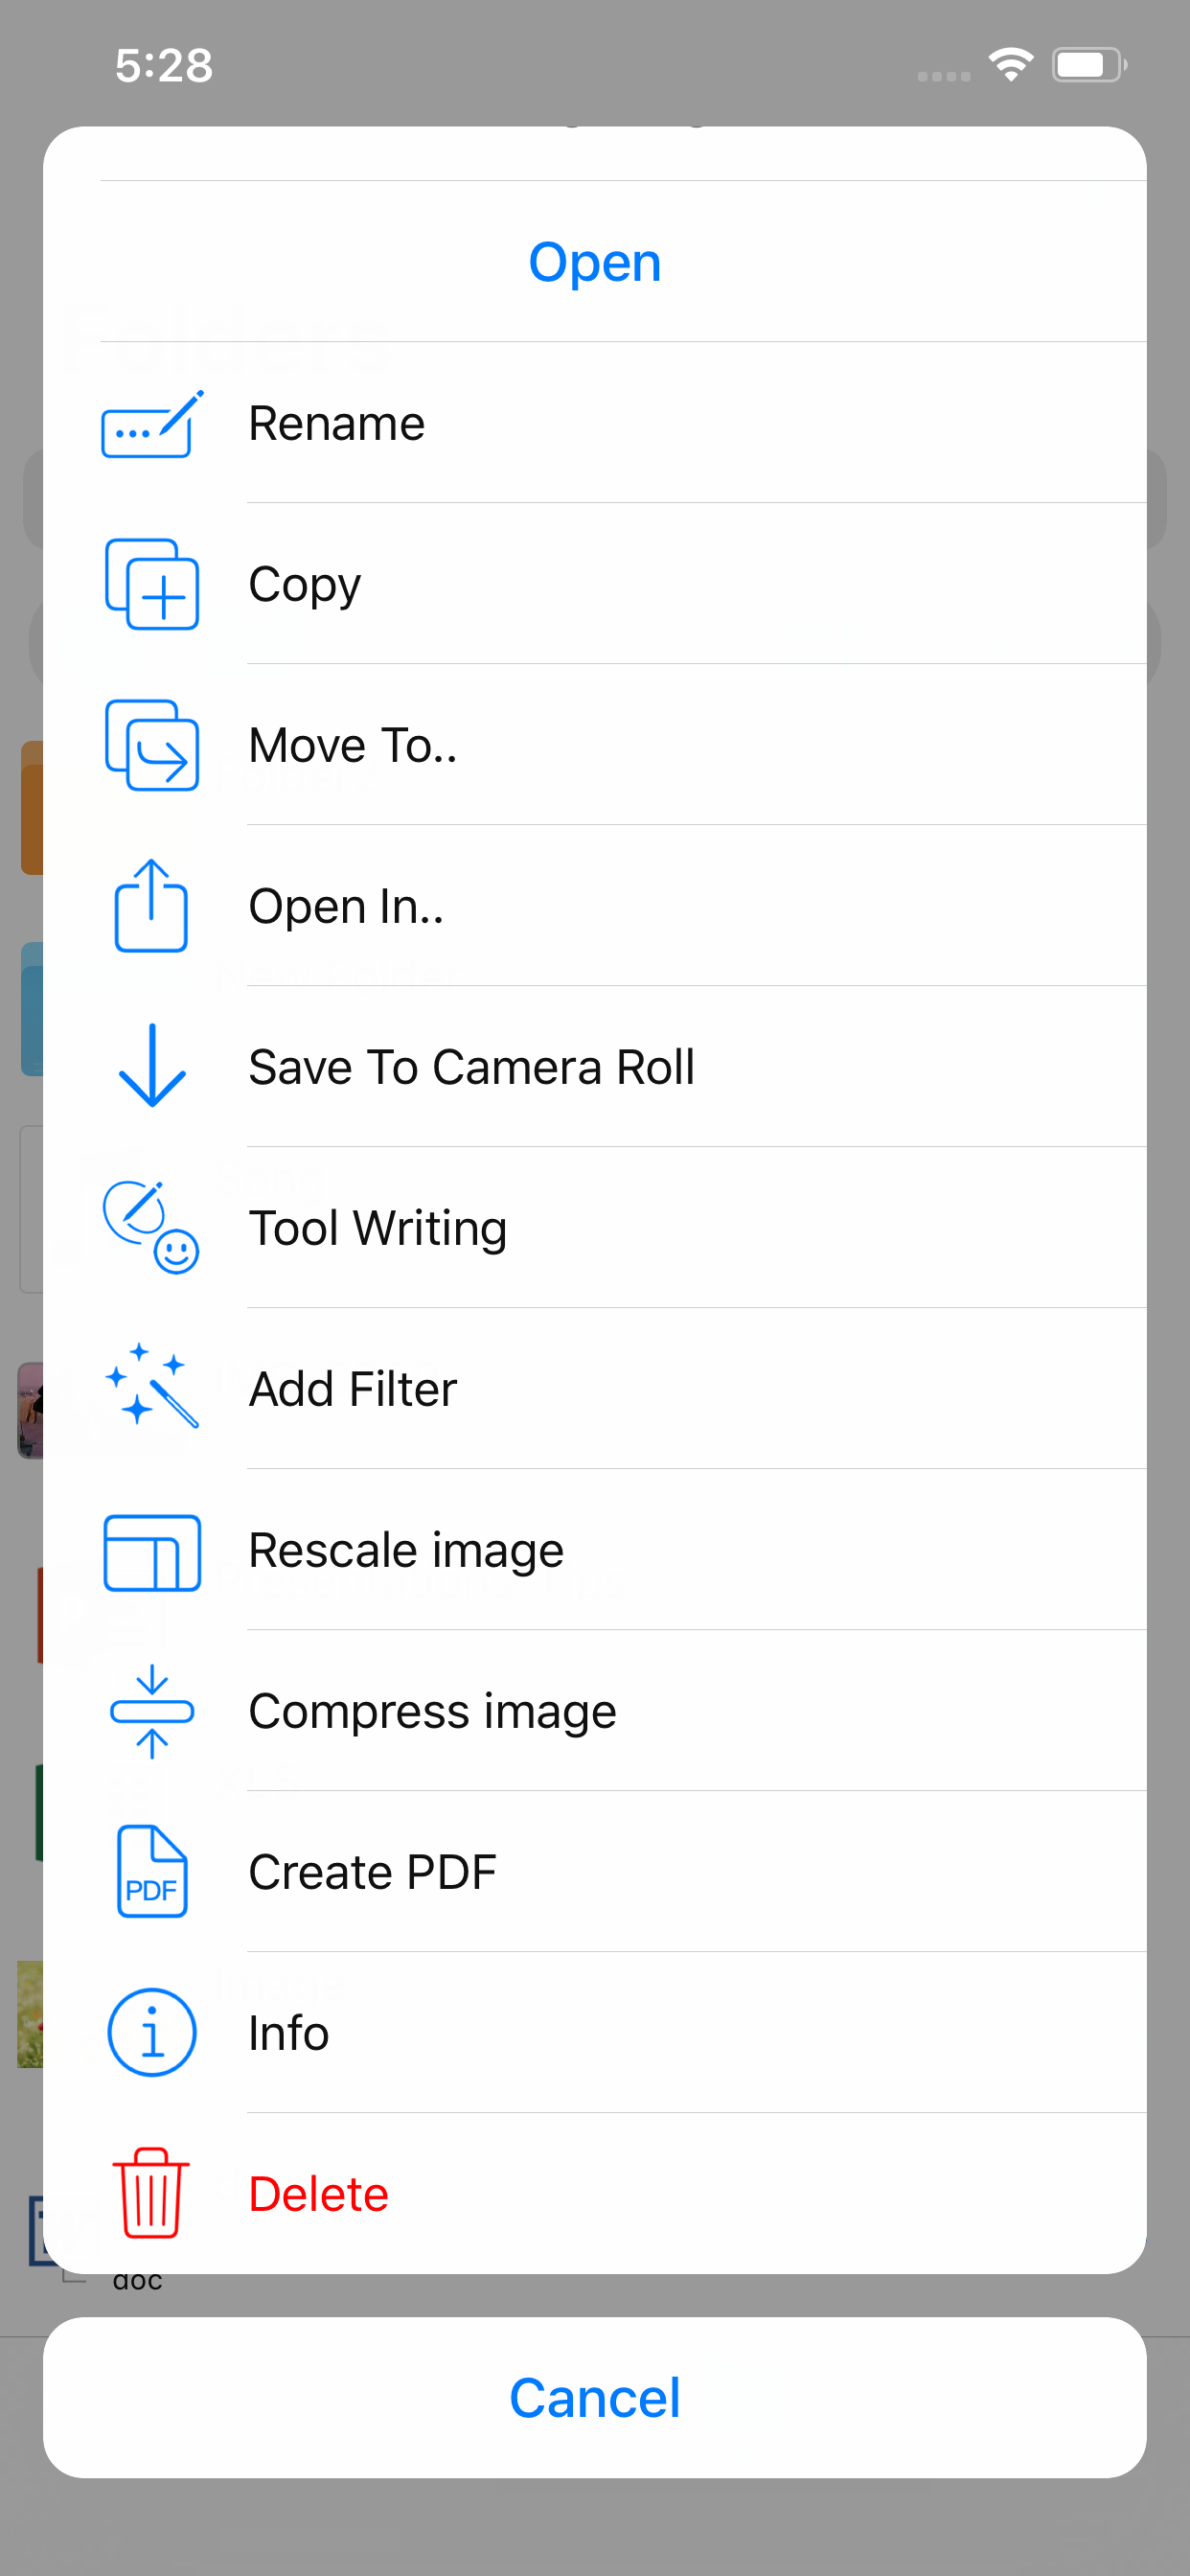The height and width of the screenshot is (2576, 1190).
Task: Tap the Copy duplicate icon
Action: pos(152,585)
